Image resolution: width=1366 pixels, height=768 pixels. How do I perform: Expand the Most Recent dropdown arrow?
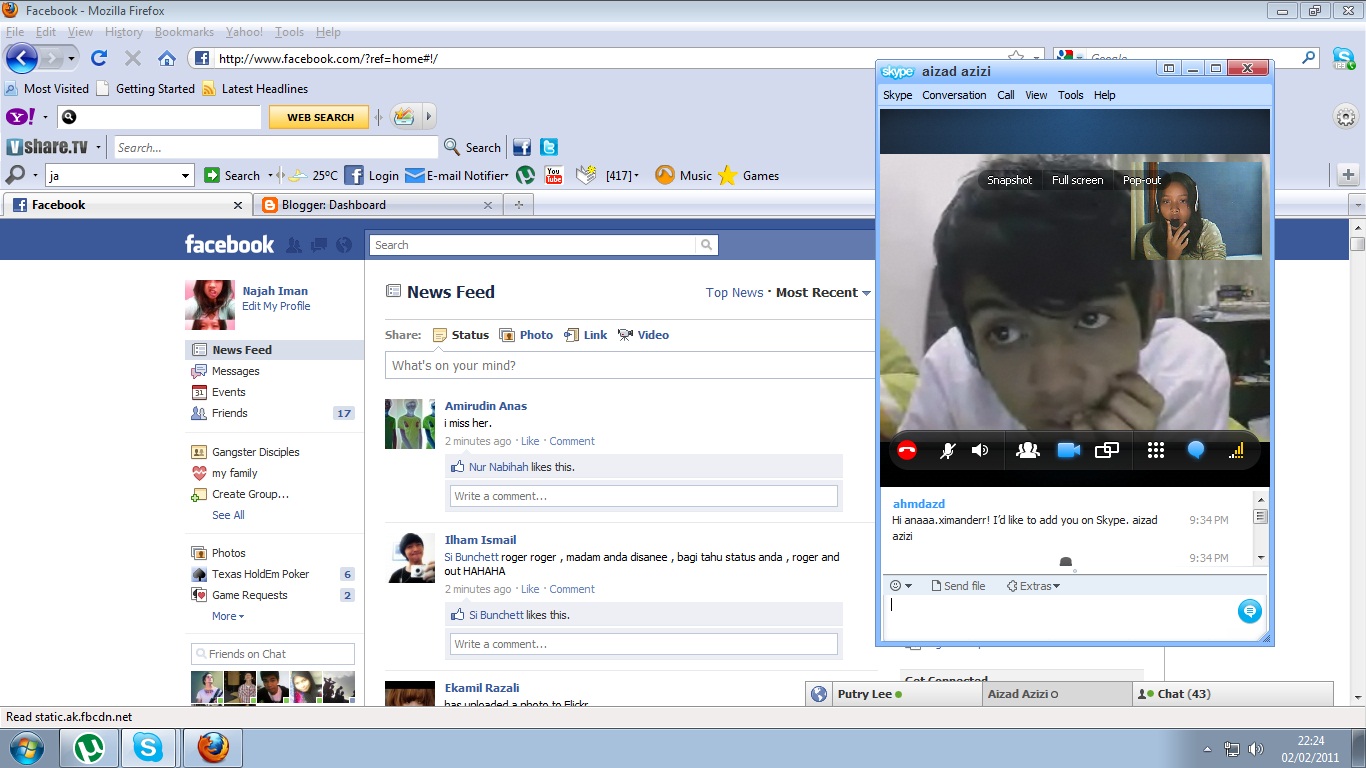(866, 293)
